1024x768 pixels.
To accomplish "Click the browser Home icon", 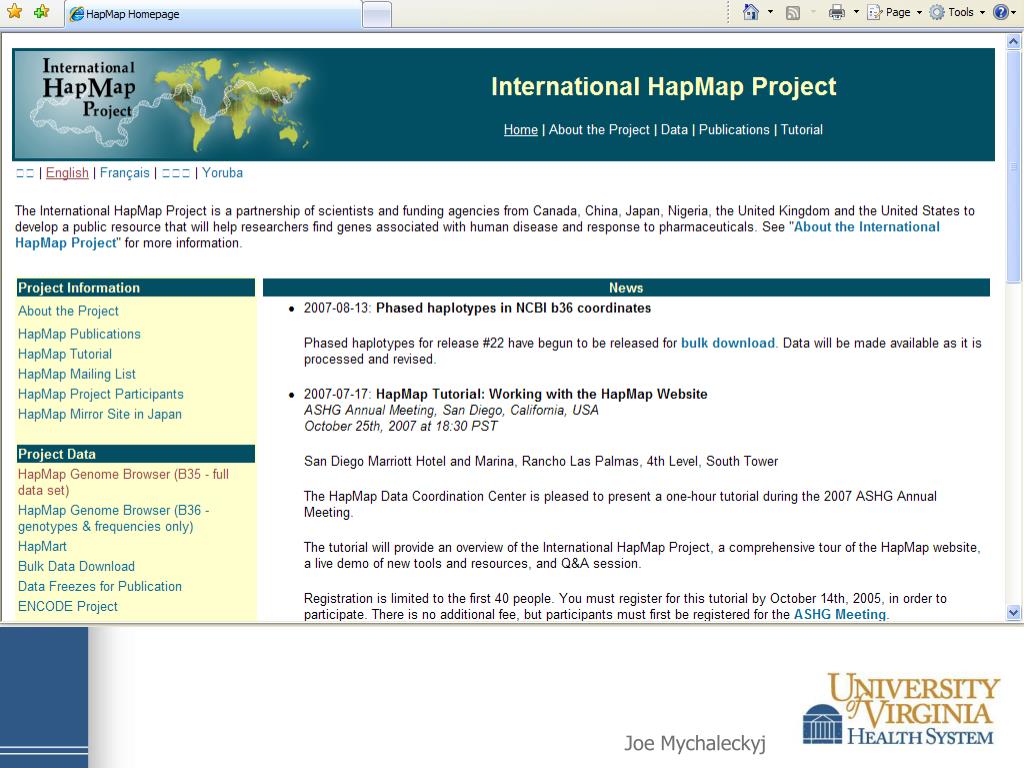I will [x=751, y=12].
